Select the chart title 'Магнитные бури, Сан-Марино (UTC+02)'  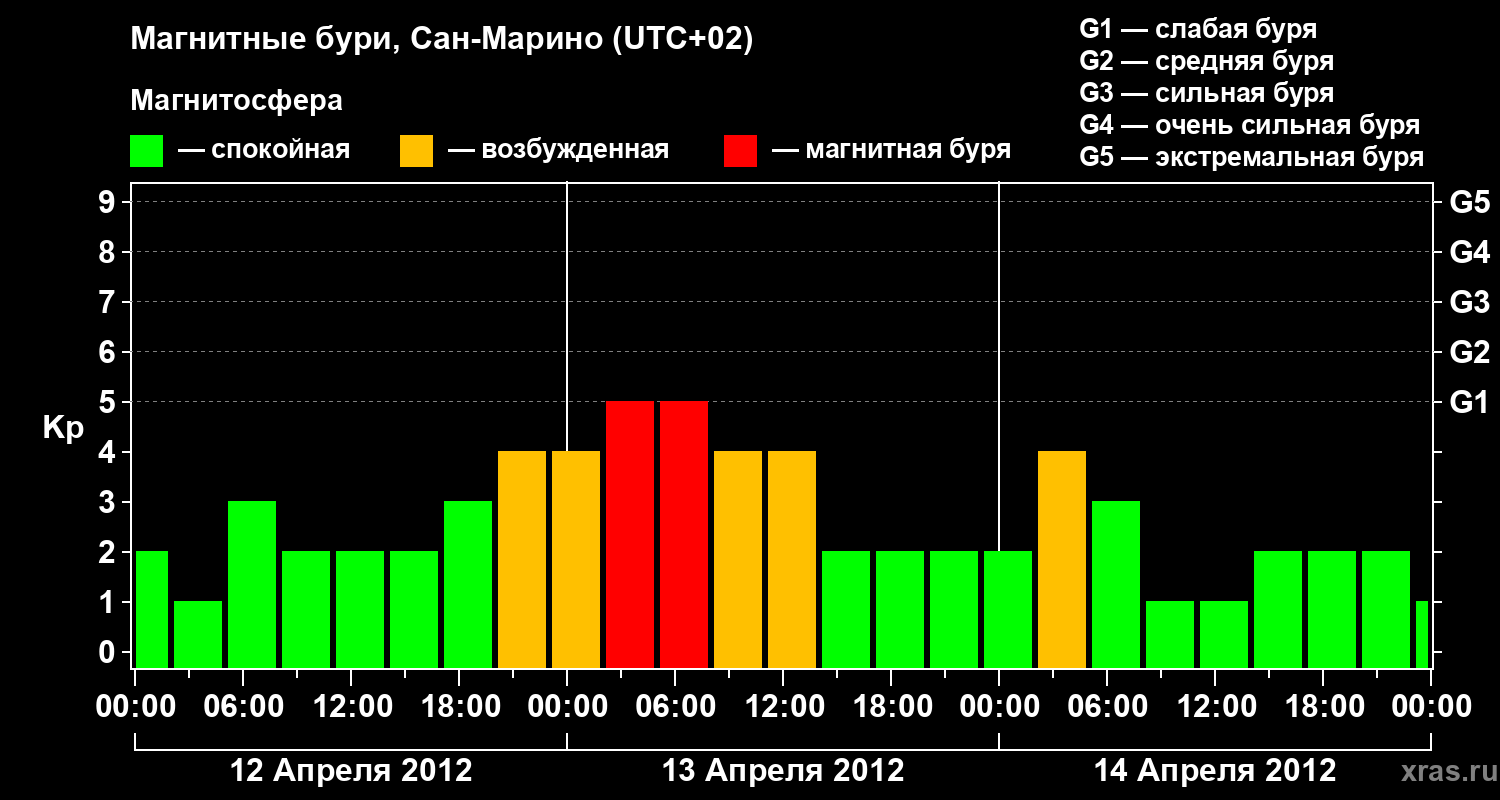(x=441, y=40)
